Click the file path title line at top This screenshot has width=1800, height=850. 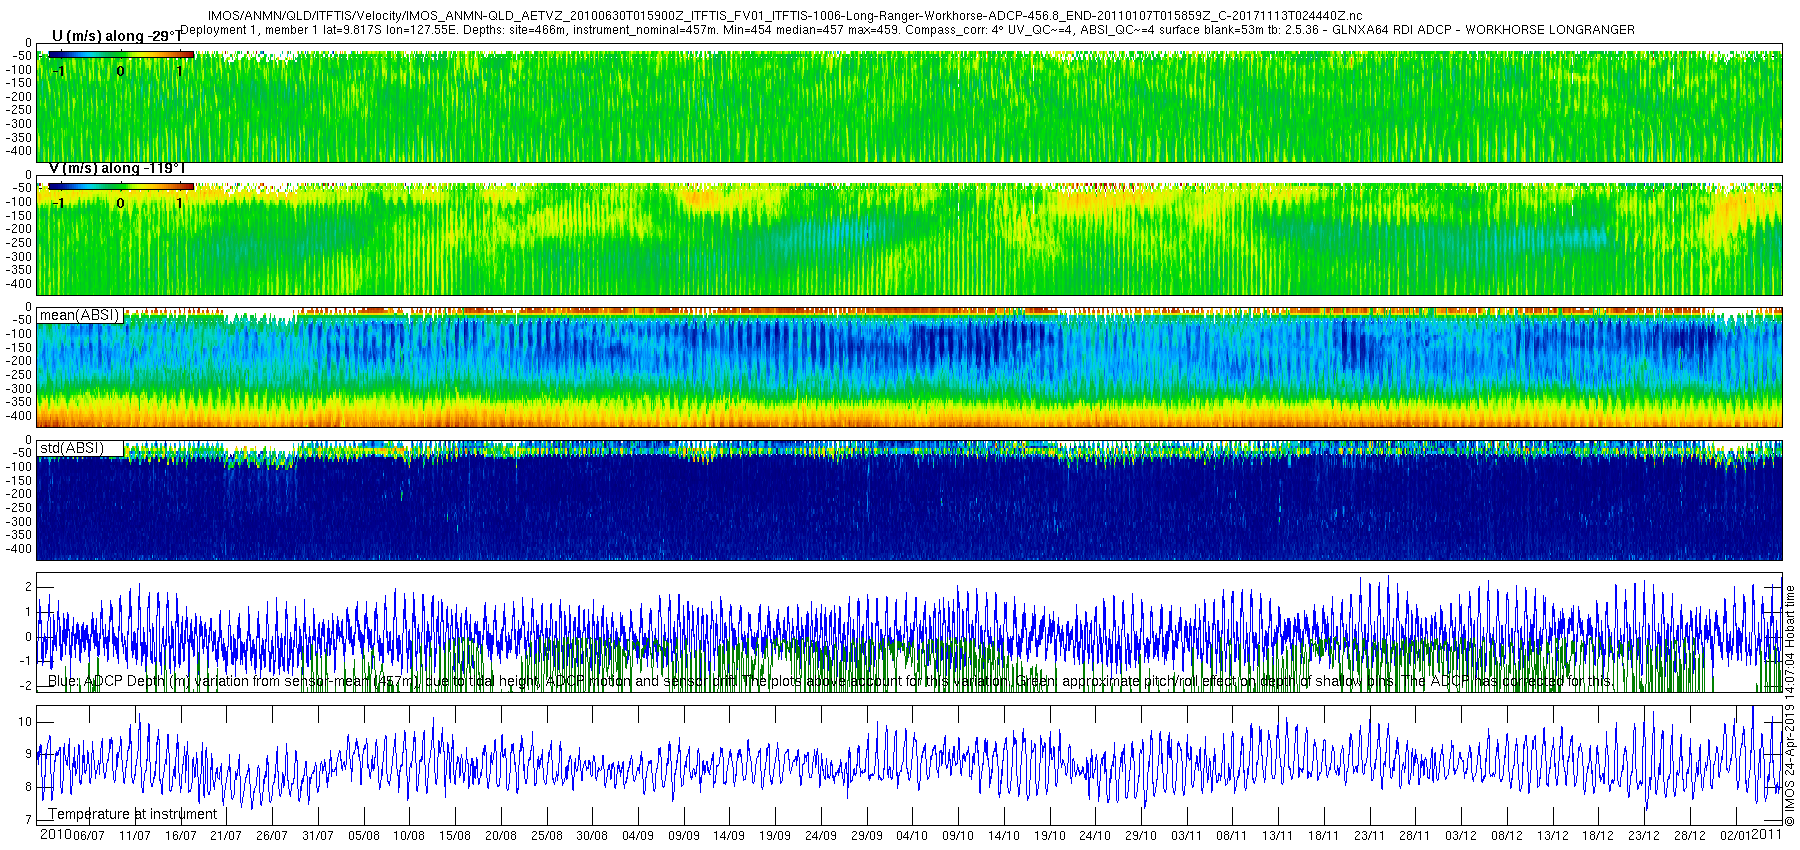784,16
